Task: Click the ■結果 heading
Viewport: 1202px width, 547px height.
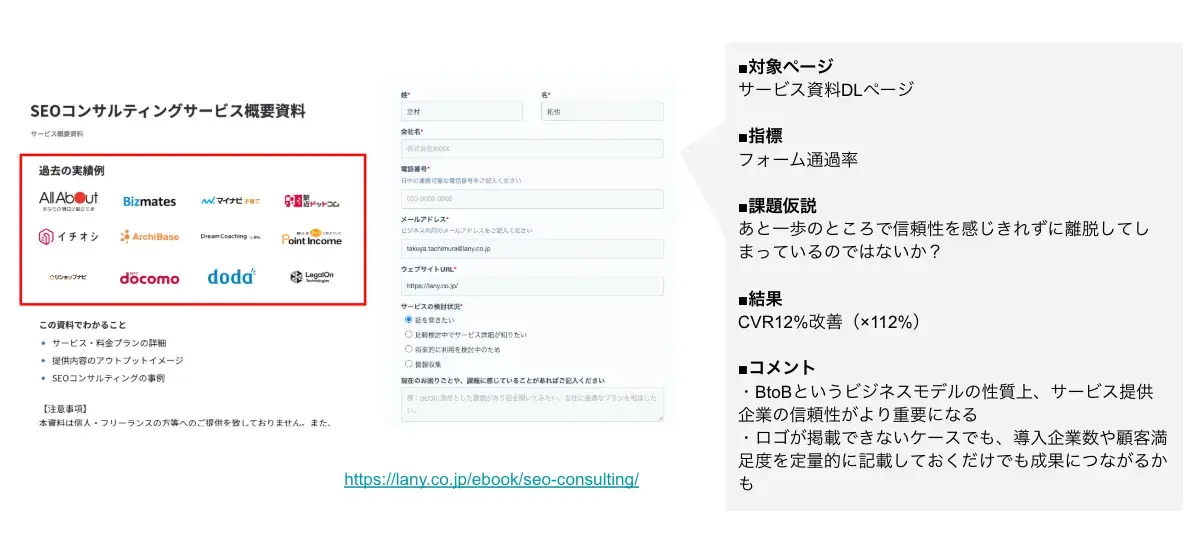Action: [760, 298]
